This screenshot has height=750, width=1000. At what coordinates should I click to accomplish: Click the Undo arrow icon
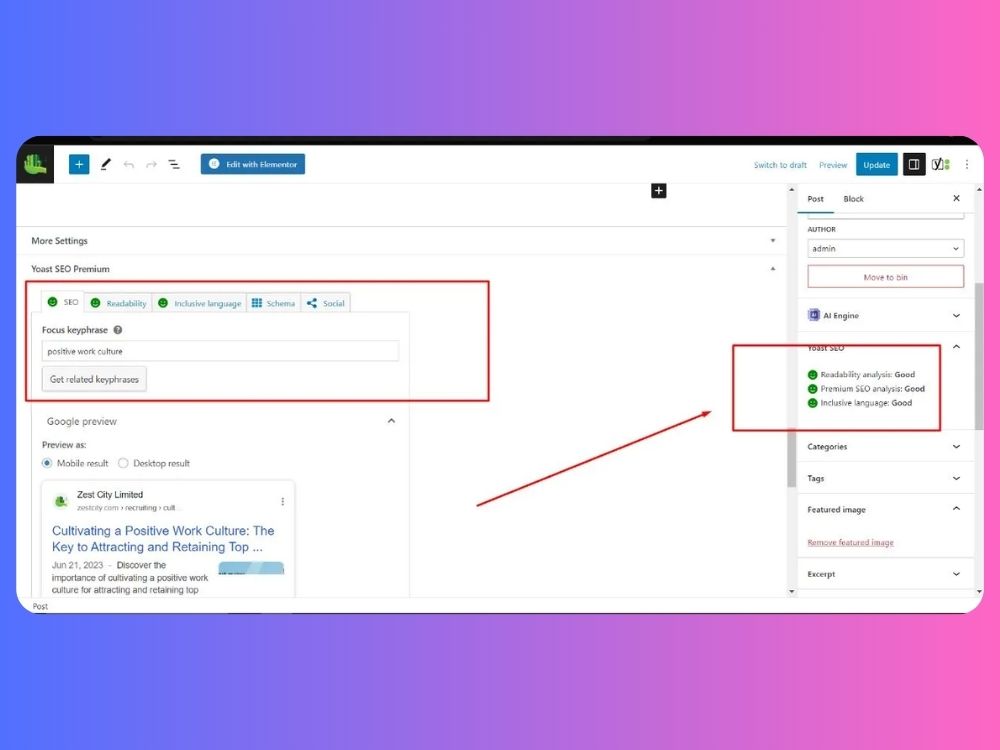pos(129,165)
